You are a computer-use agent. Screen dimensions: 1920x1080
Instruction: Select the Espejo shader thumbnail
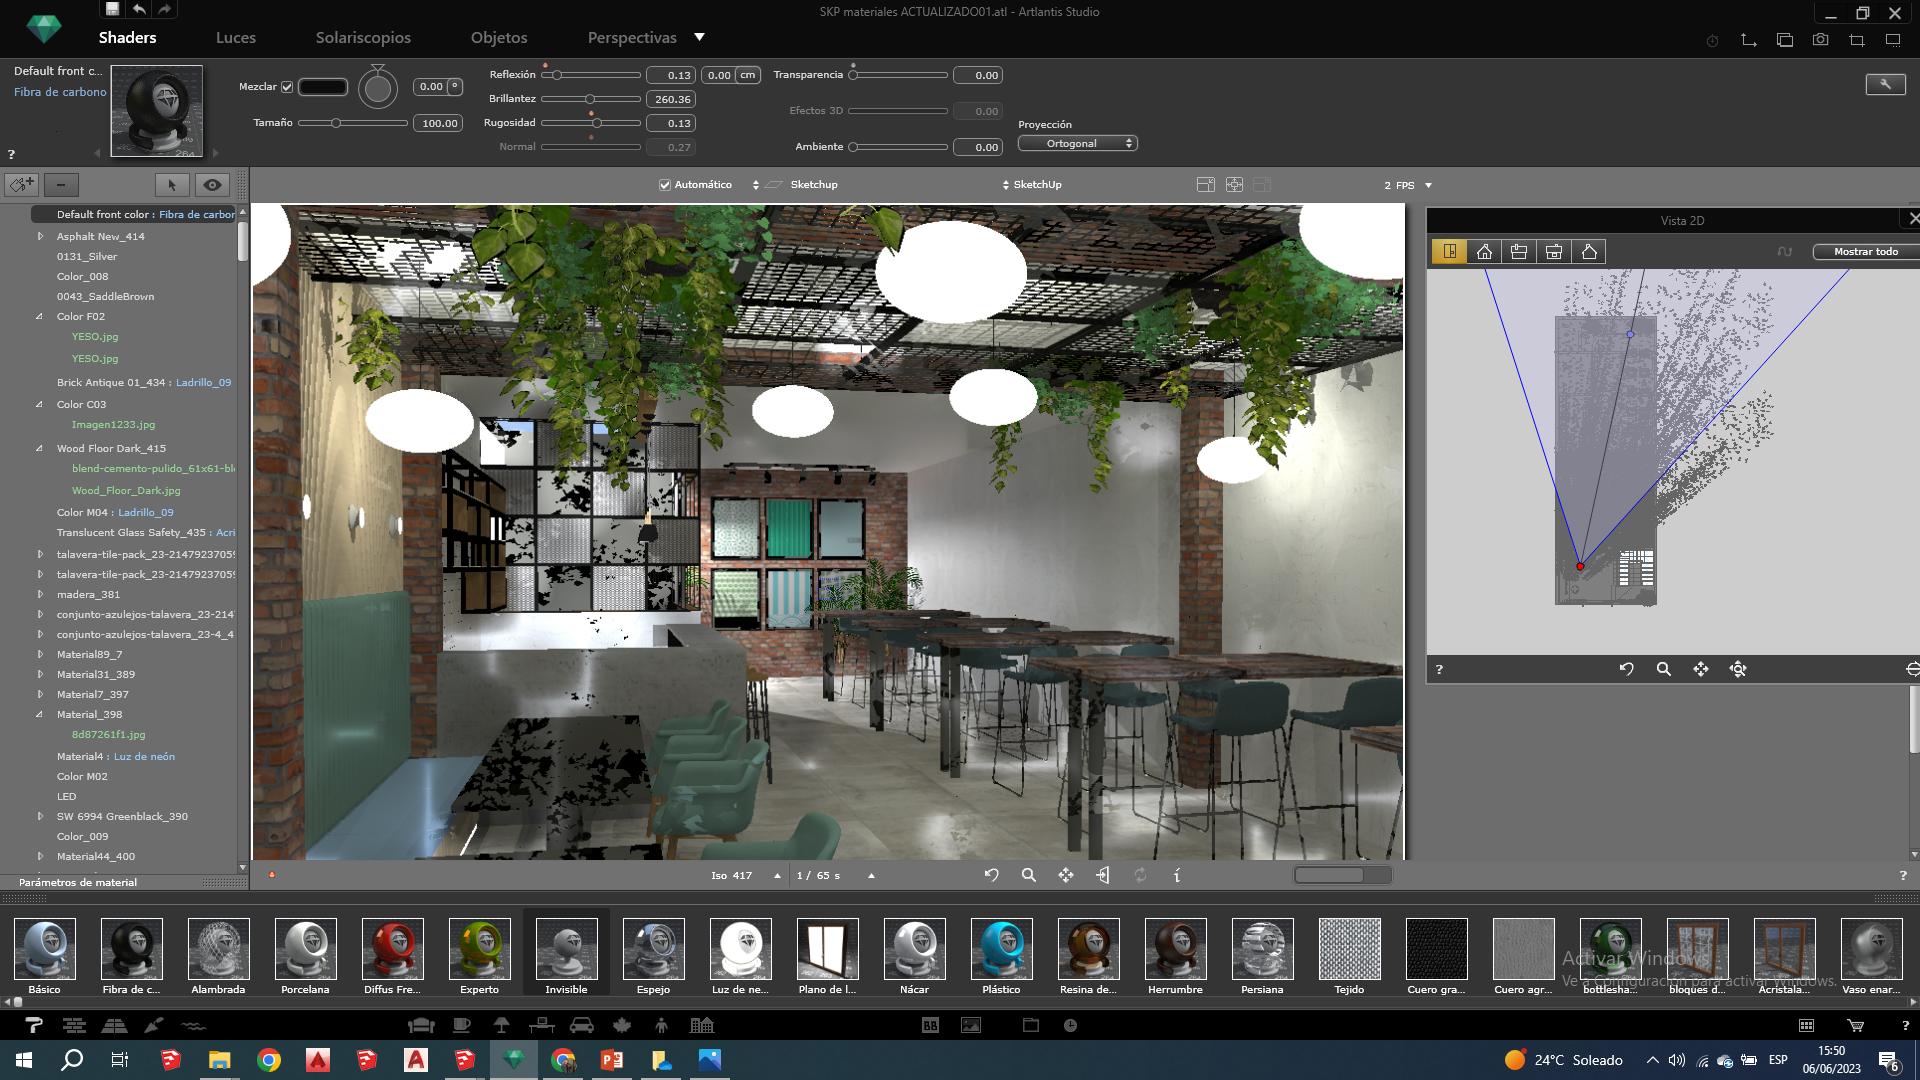coord(653,950)
